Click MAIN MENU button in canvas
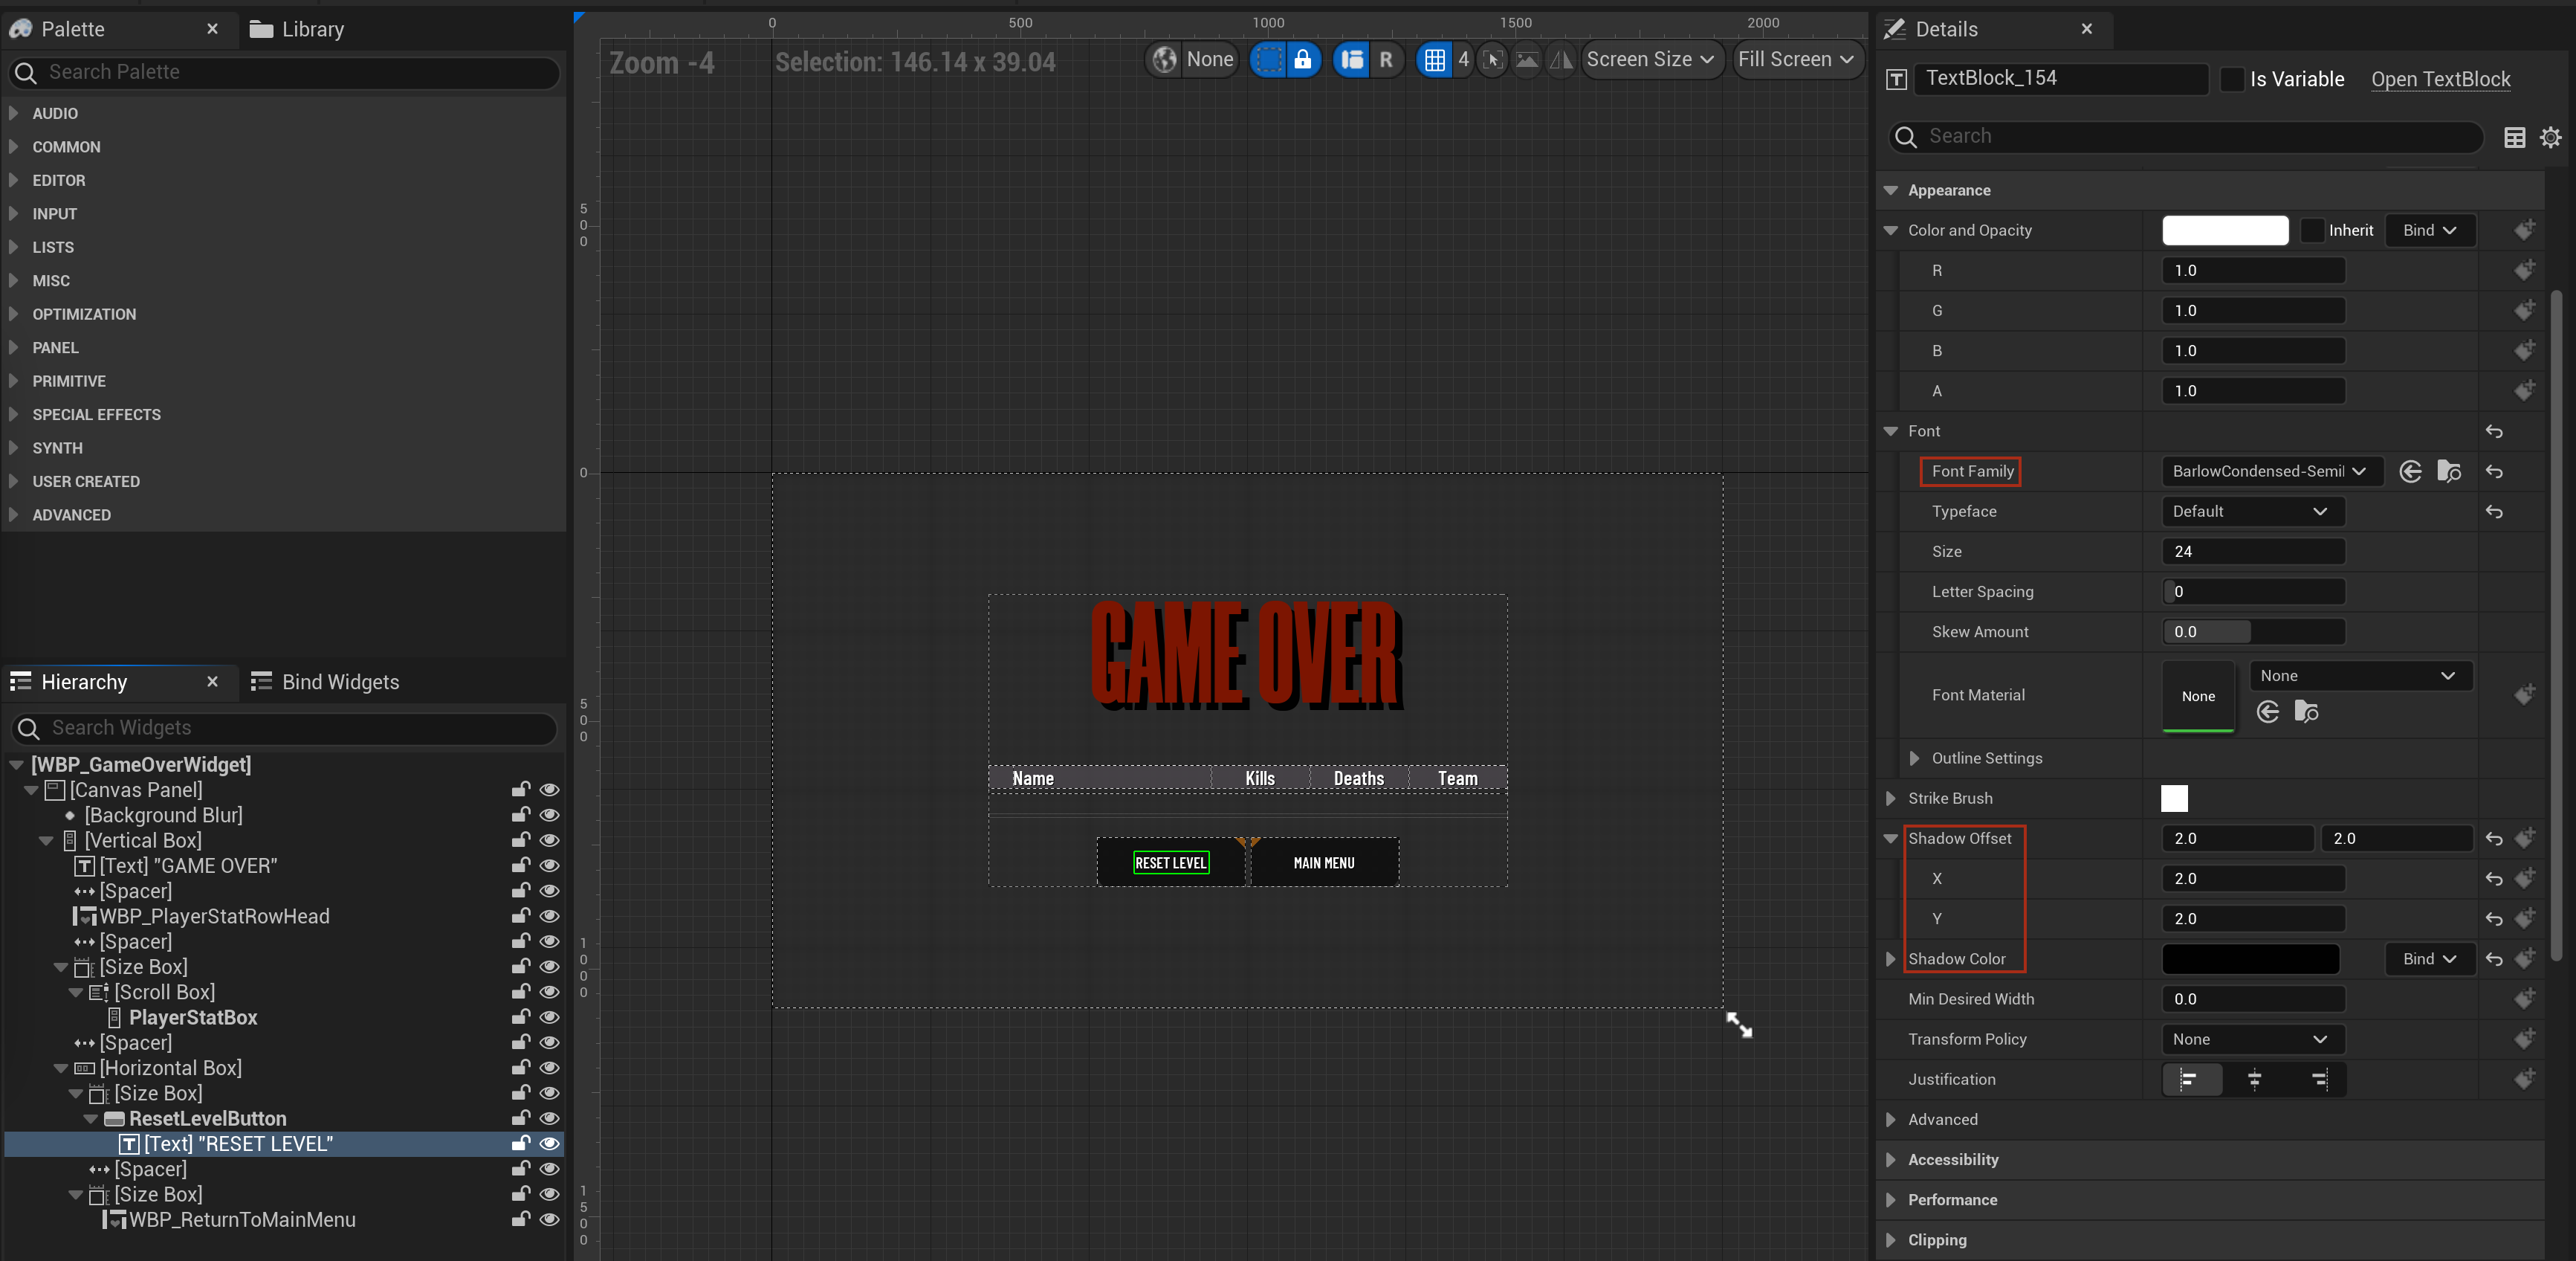The height and width of the screenshot is (1261, 2576). (1324, 862)
